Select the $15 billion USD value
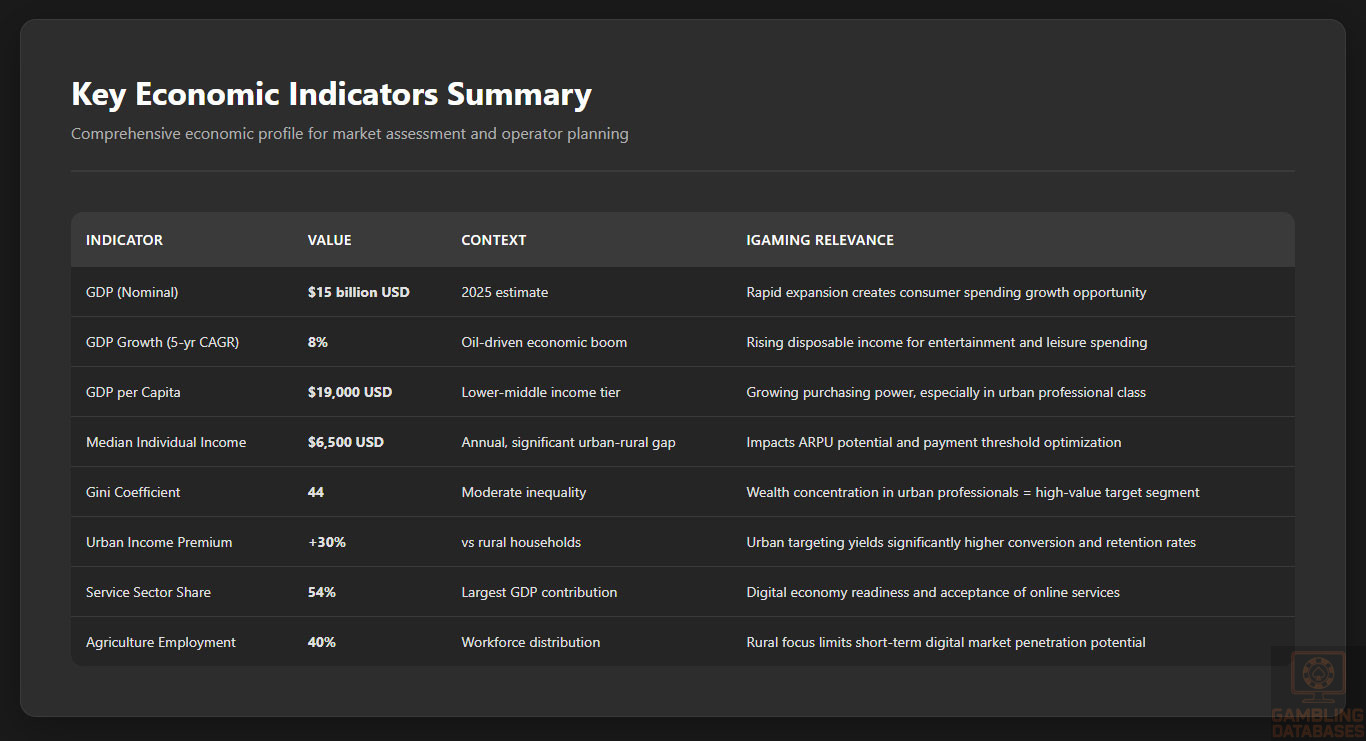Image resolution: width=1366 pixels, height=741 pixels. point(358,293)
